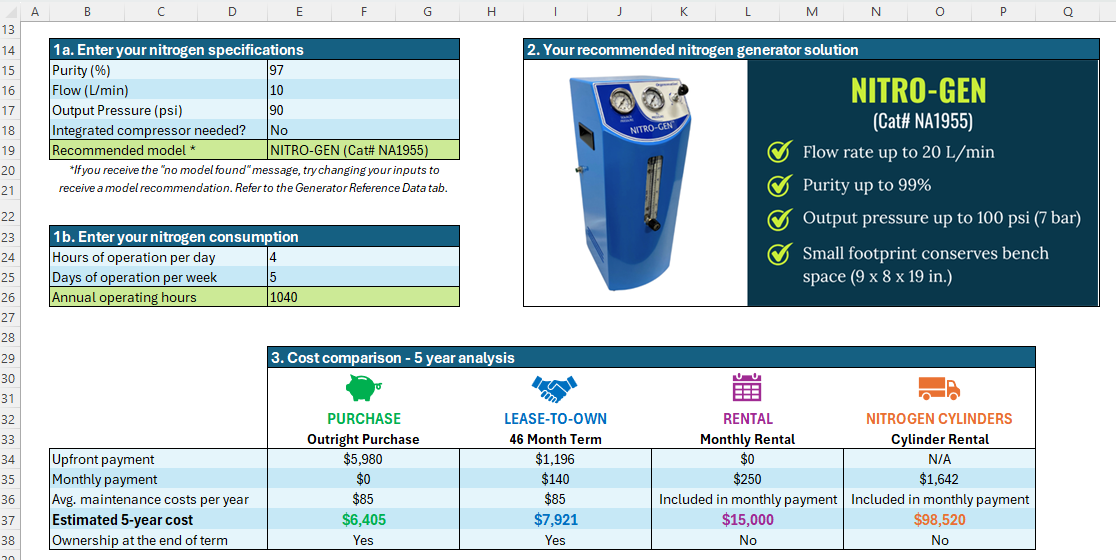The width and height of the screenshot is (1116, 560).
Task: Click the Purchase upfront payment $5,980
Action: pyautogui.click(x=363, y=460)
